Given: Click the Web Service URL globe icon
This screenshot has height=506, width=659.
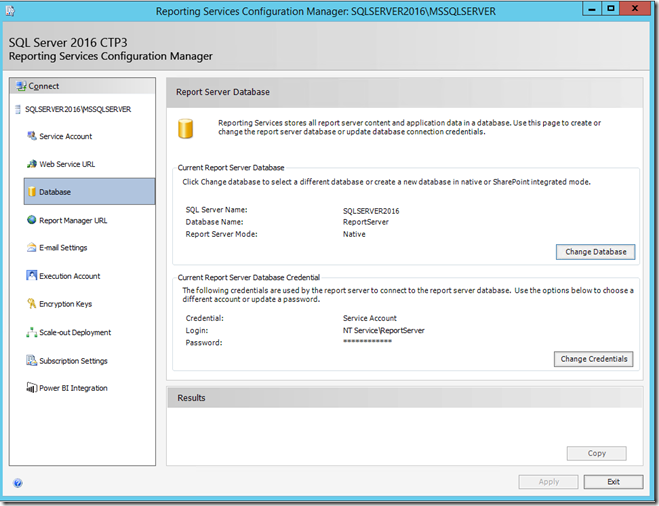Looking at the screenshot, I should point(31,164).
